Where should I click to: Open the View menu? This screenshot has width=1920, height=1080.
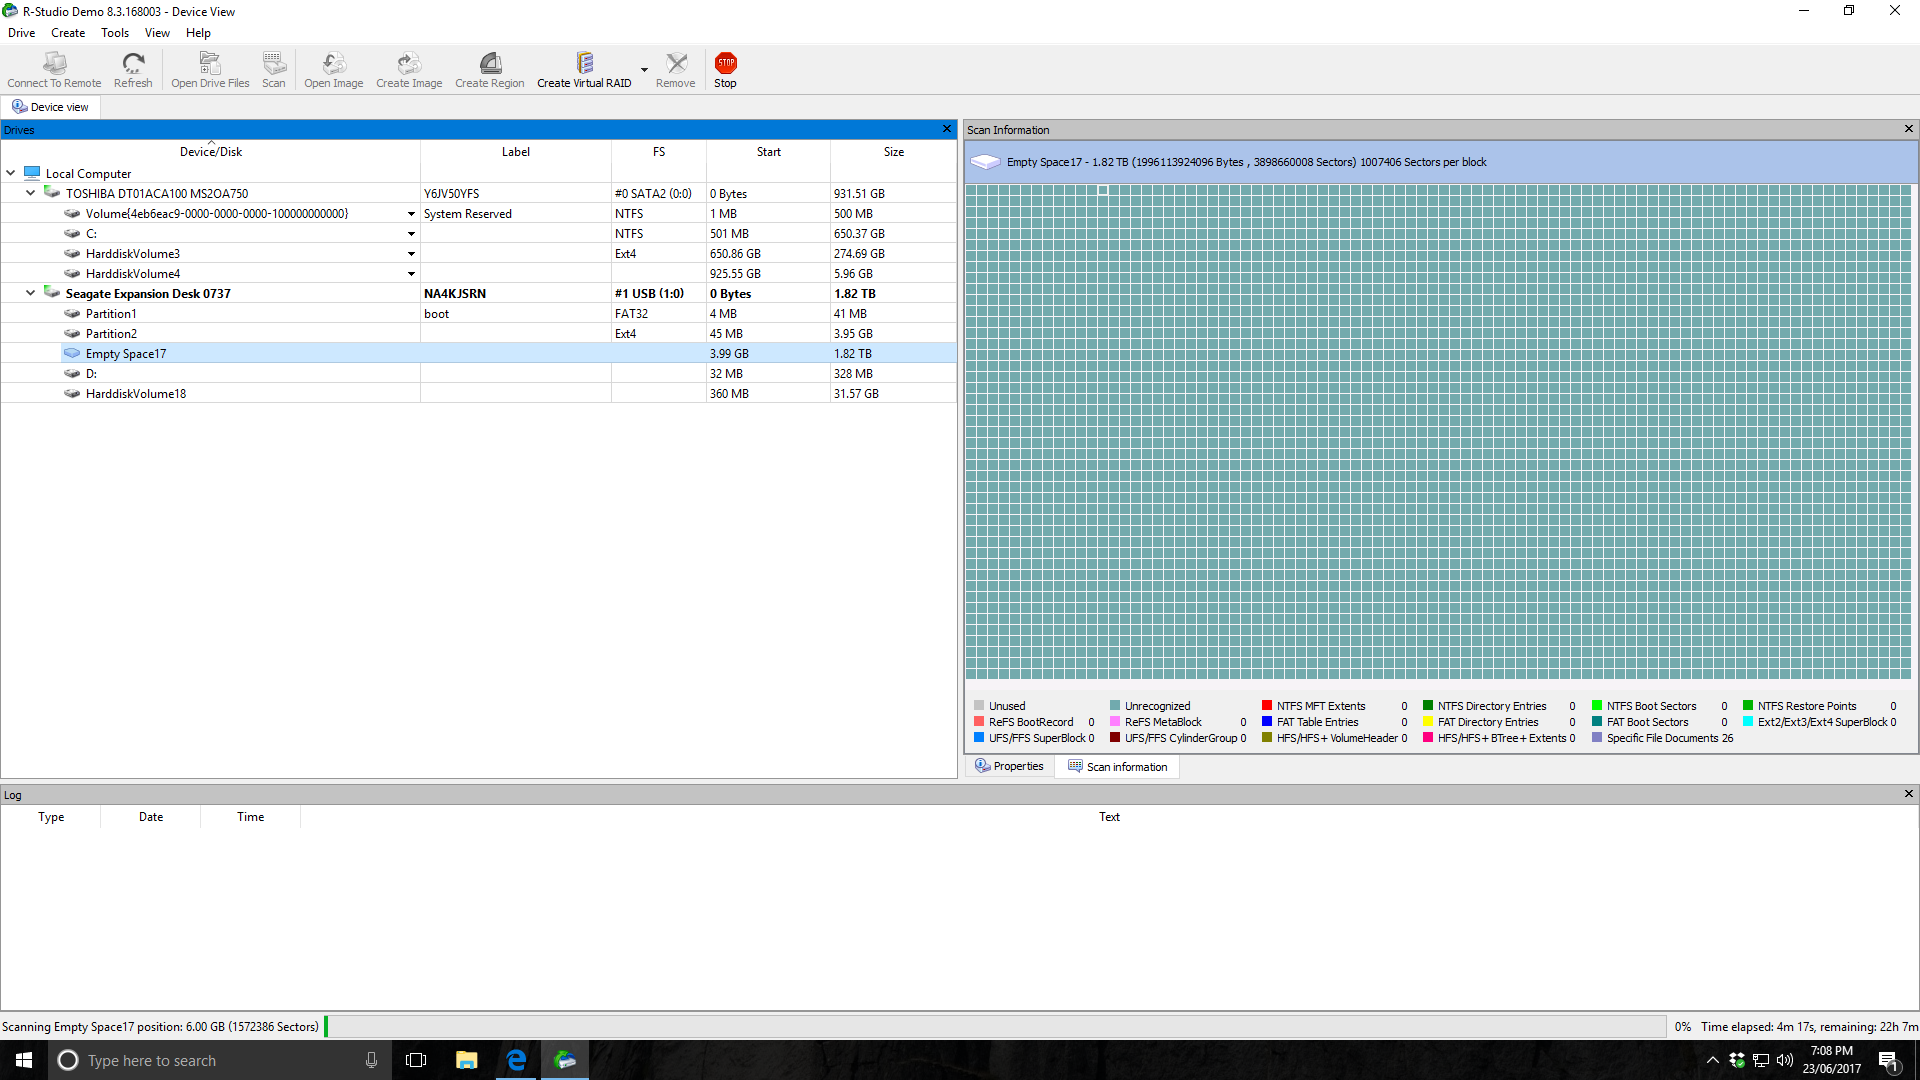coord(157,33)
